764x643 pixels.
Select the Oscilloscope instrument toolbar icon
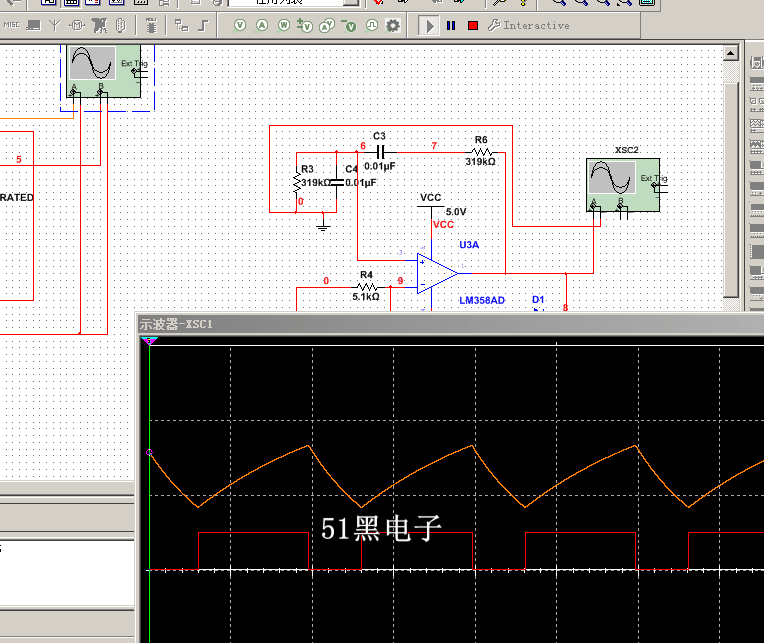coord(757,125)
